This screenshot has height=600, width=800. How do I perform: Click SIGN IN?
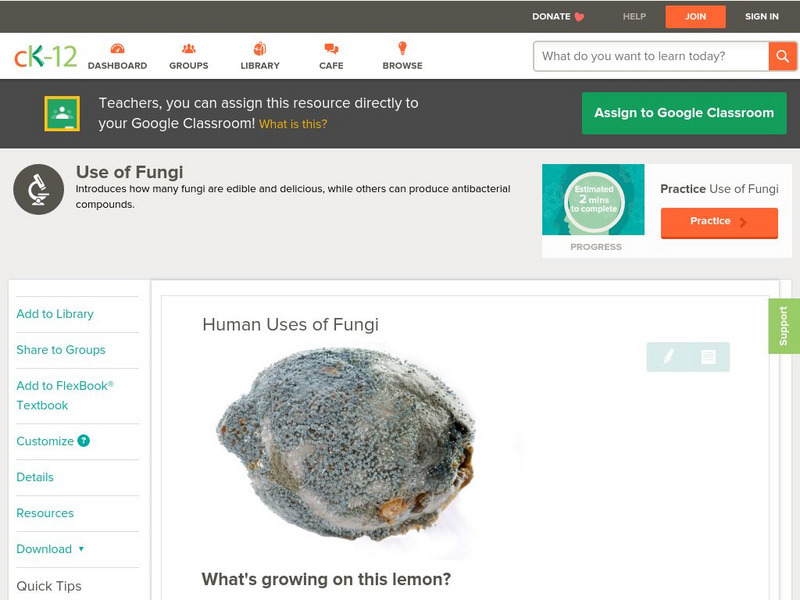pyautogui.click(x=762, y=17)
